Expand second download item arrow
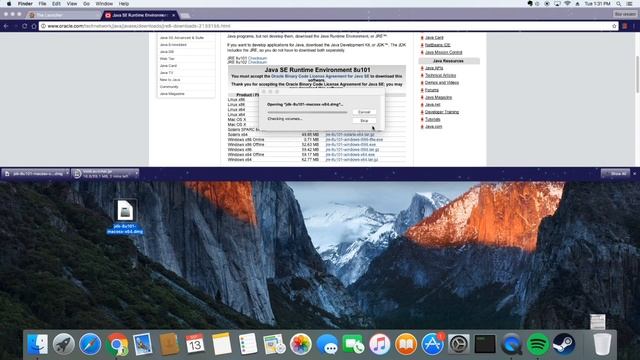Image resolution: width=640 pixels, height=360 pixels. click(136, 173)
